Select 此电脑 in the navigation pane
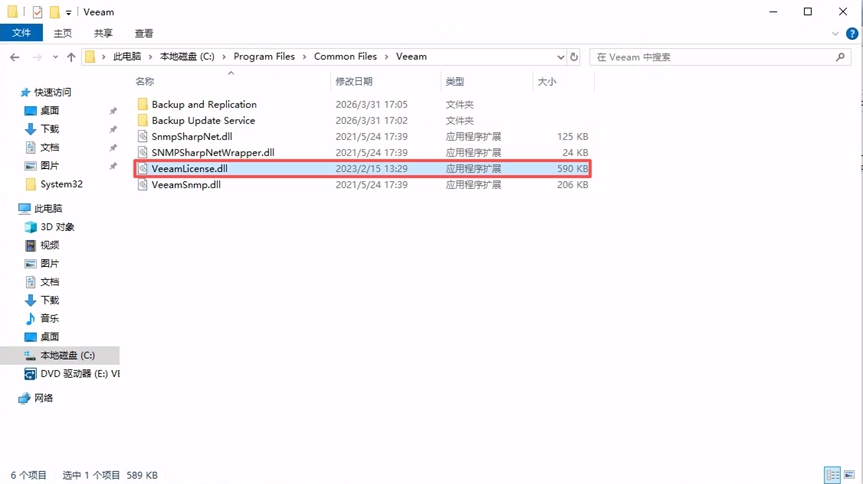Viewport: 863px width, 484px height. [x=48, y=208]
